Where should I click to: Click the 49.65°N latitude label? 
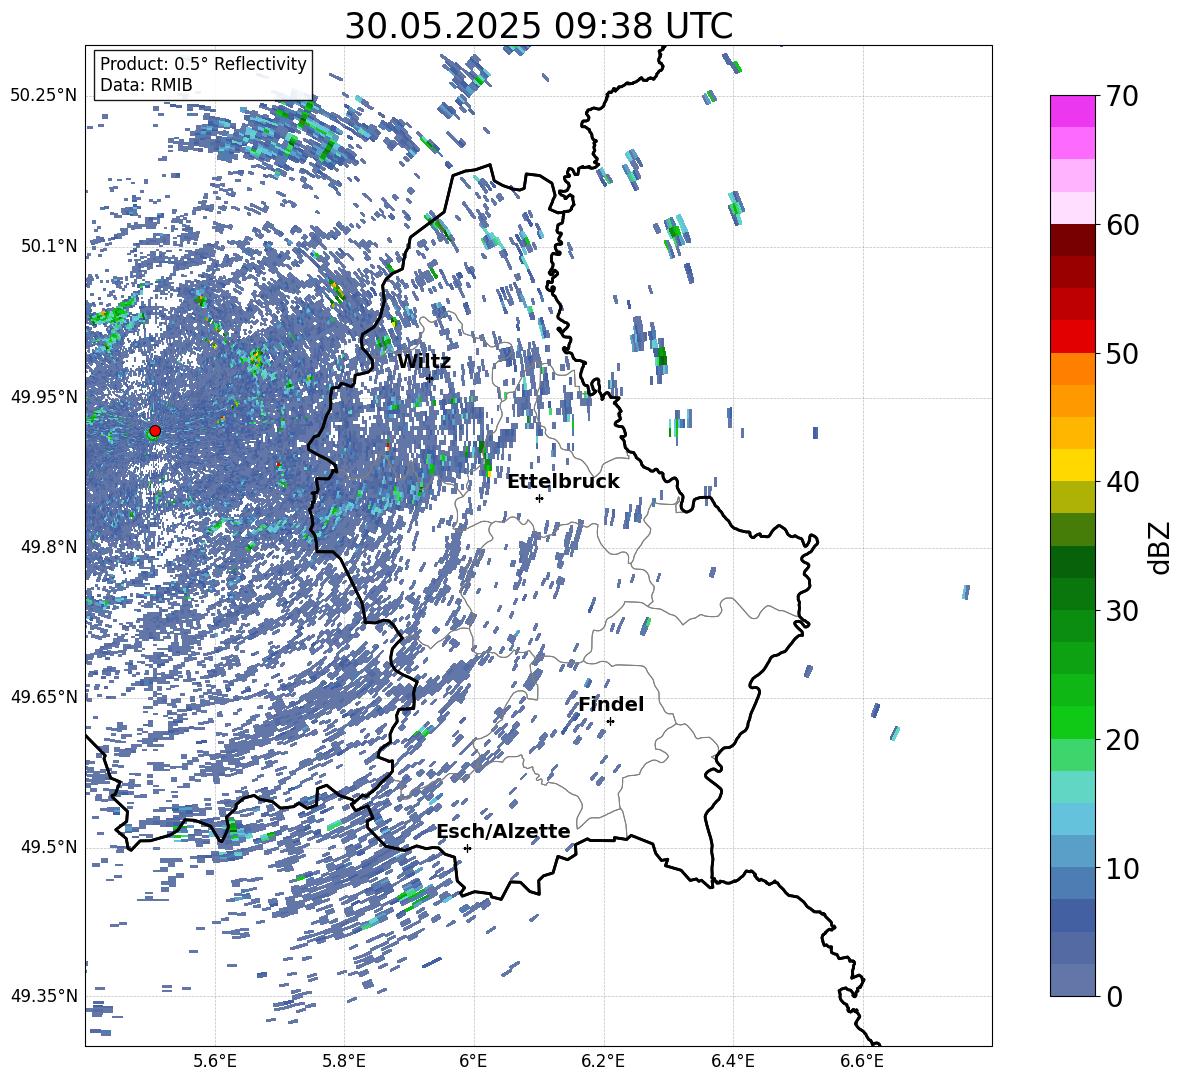coord(44,696)
